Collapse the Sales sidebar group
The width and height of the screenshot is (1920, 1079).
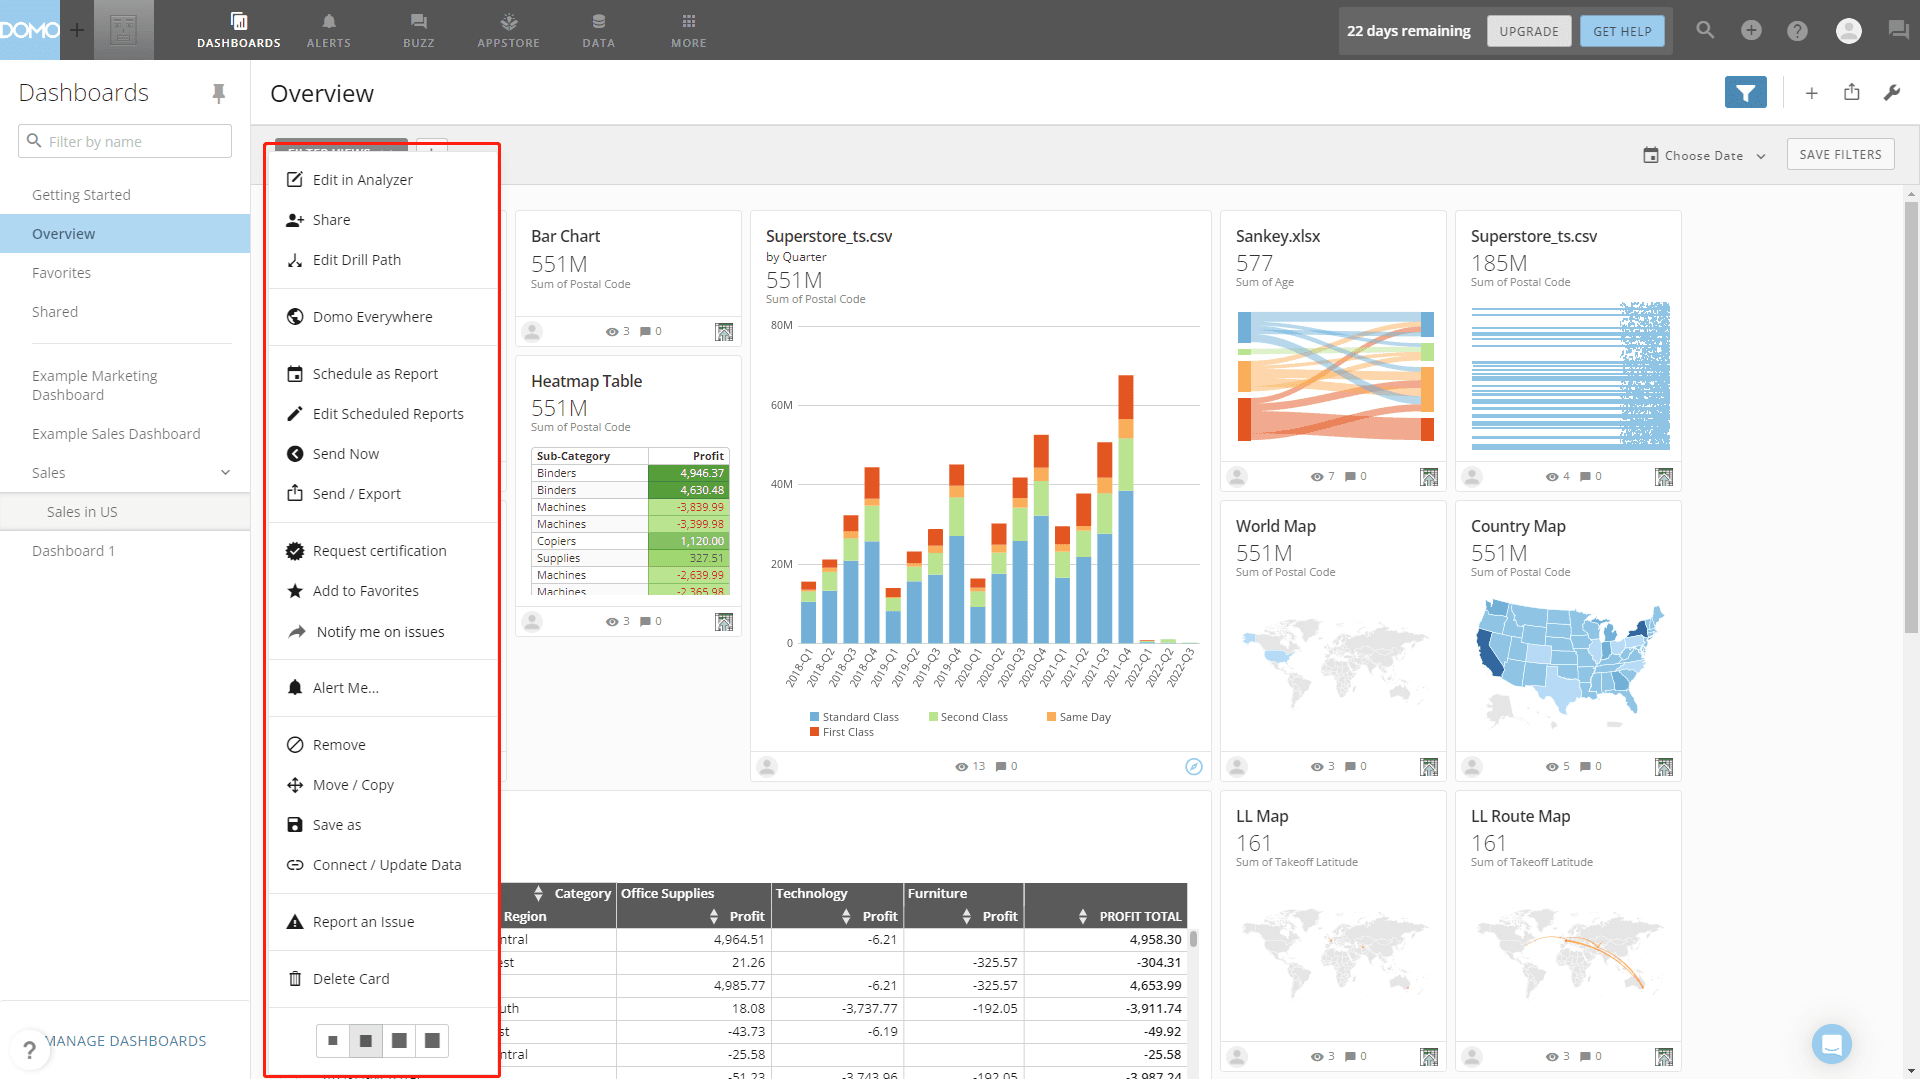coord(225,473)
